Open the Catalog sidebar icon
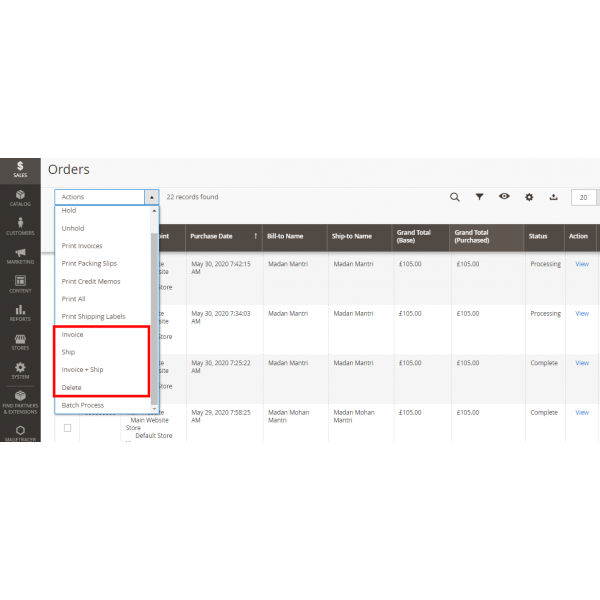600x600 pixels. [x=20, y=198]
